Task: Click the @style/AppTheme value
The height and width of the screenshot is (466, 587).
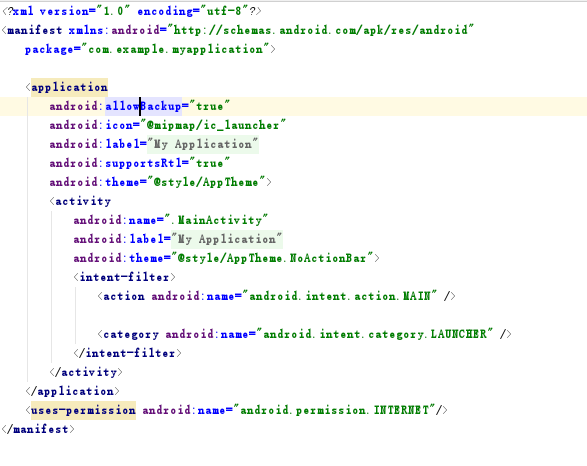Action: pos(206,182)
